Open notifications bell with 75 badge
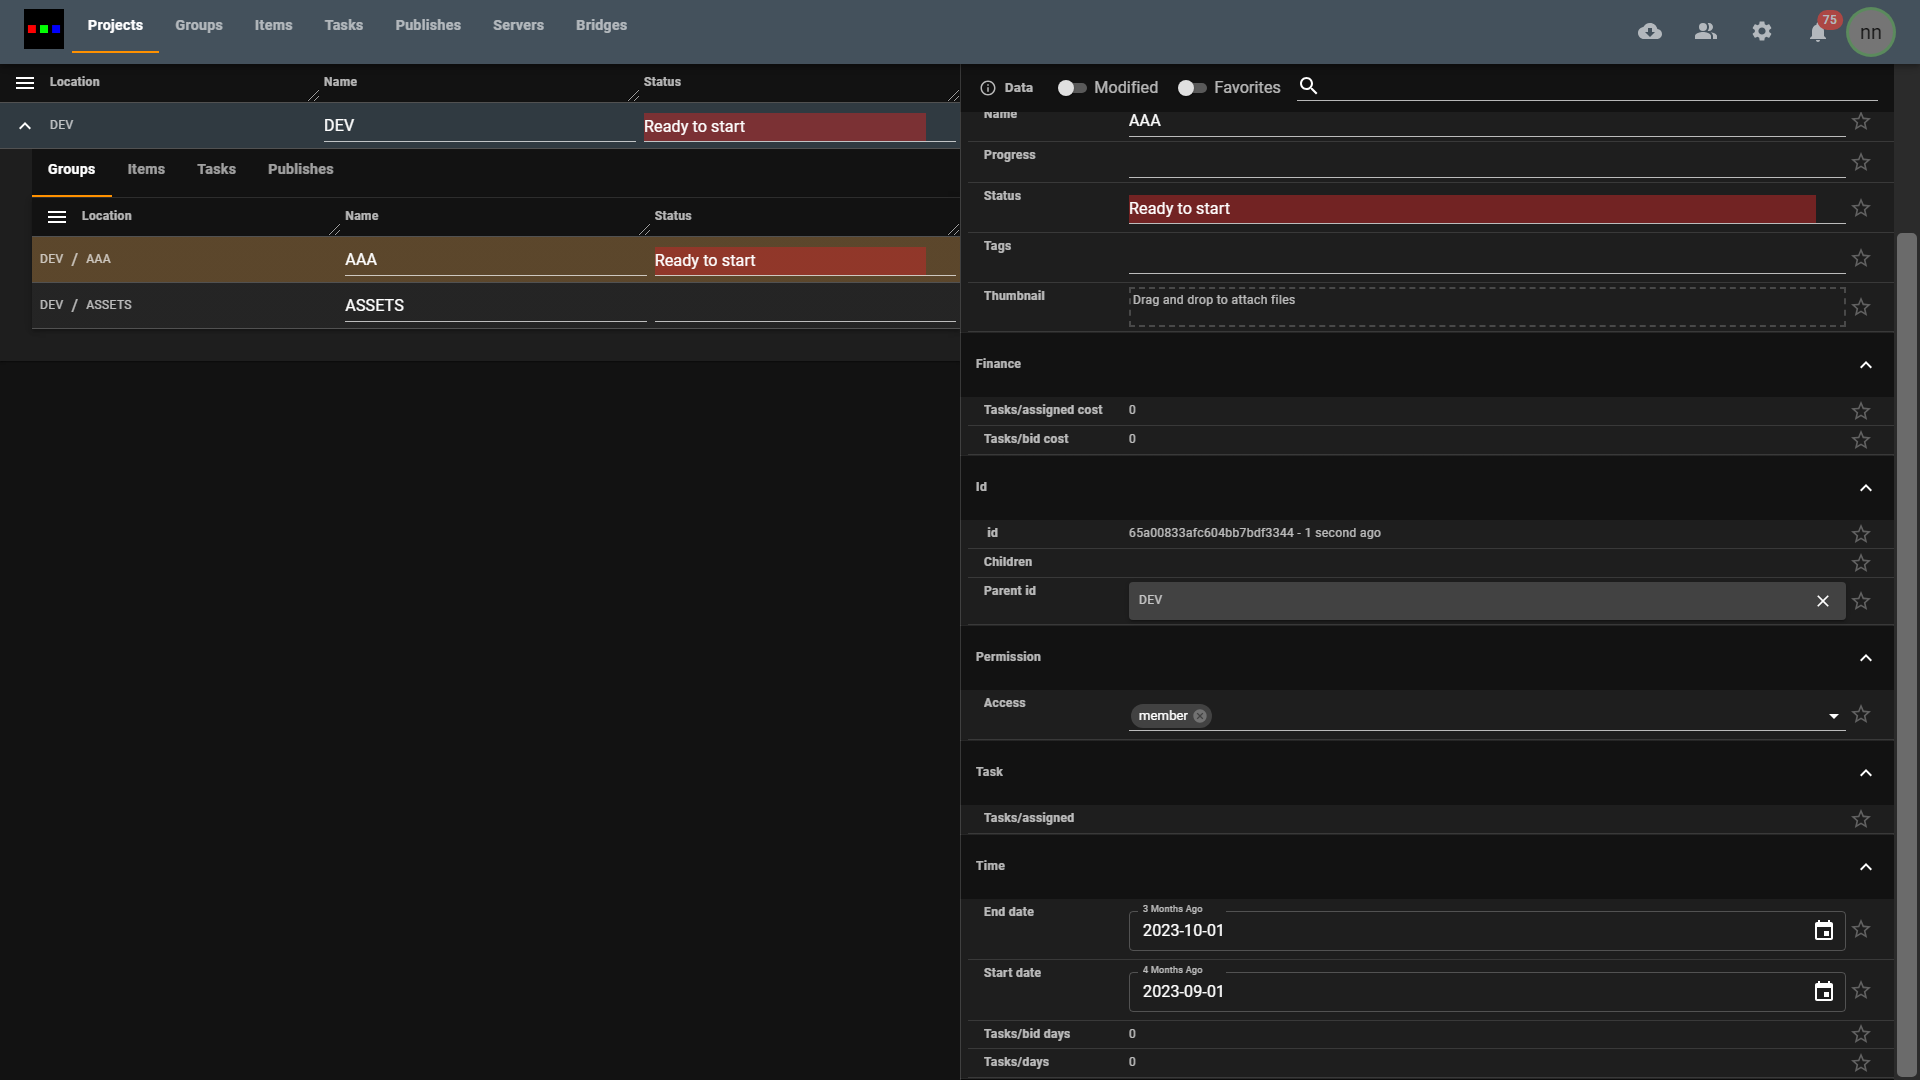The height and width of the screenshot is (1080, 1920). tap(1818, 33)
